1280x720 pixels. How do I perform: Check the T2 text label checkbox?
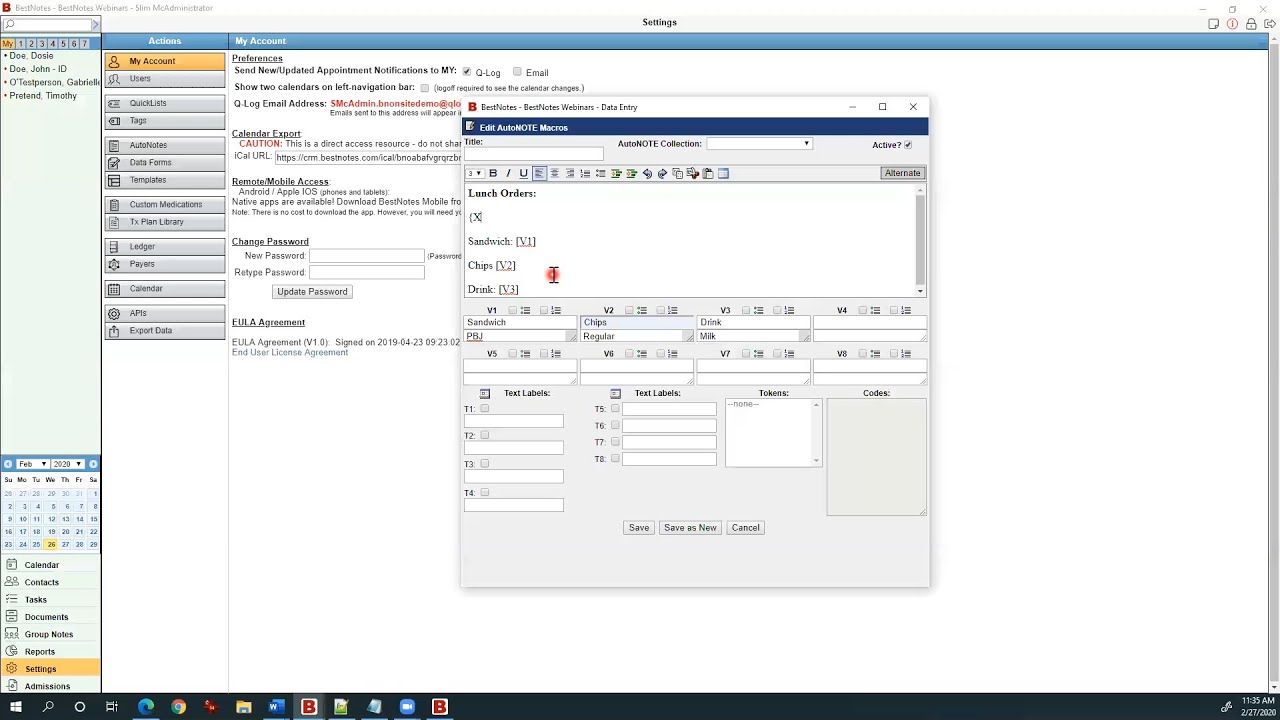pyautogui.click(x=485, y=435)
